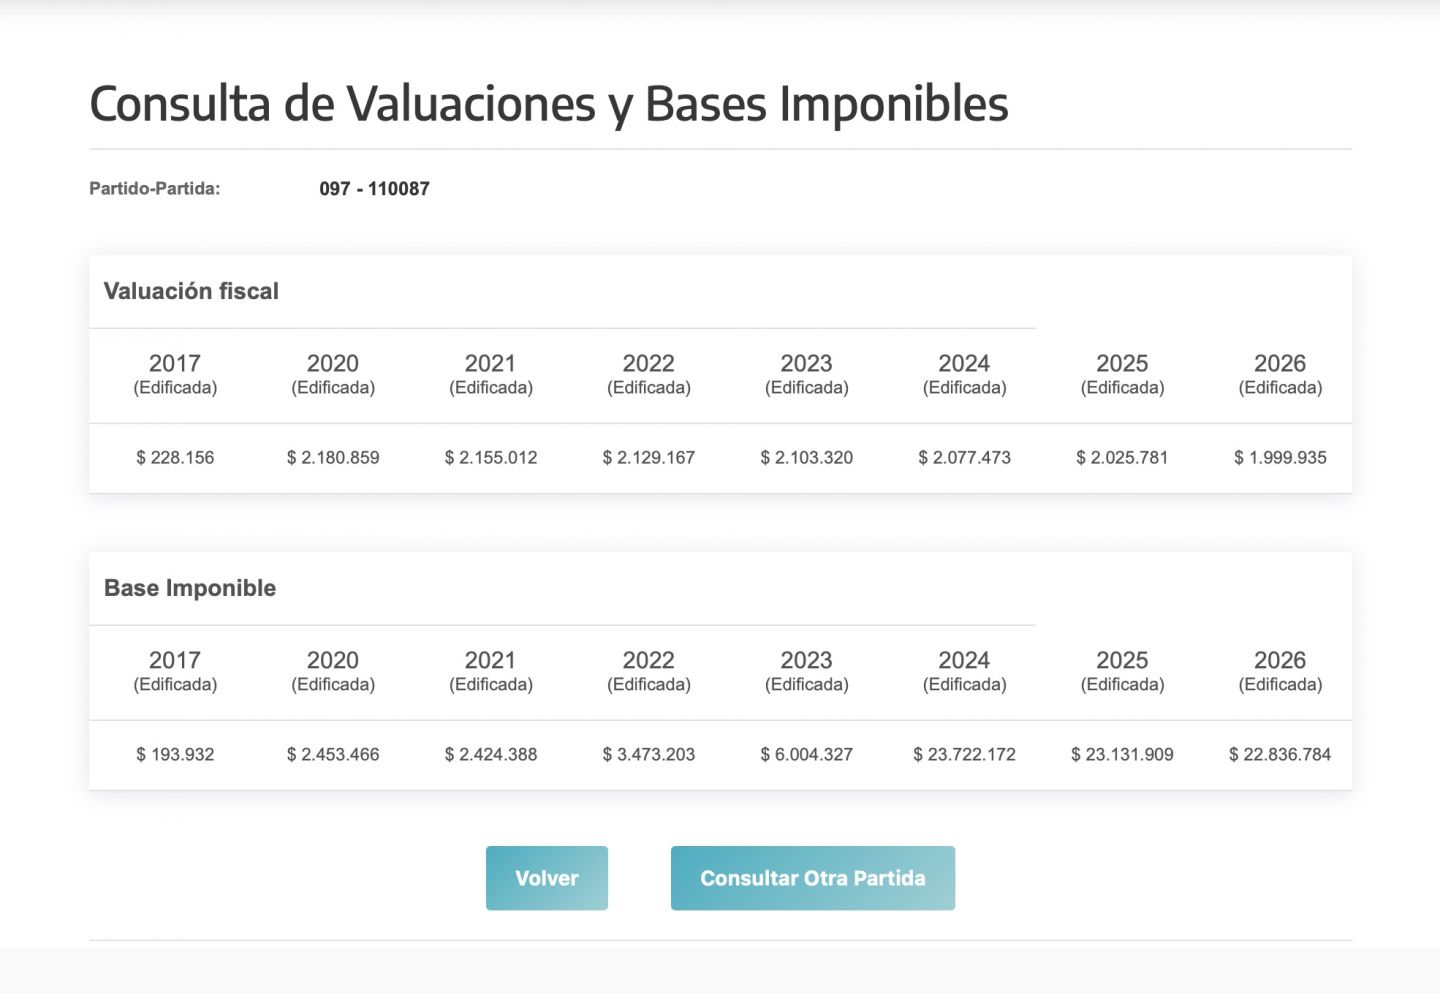This screenshot has height=993, width=1440.
Task: Click the 2020 header in the Base Imponible table
Action: tap(333, 670)
